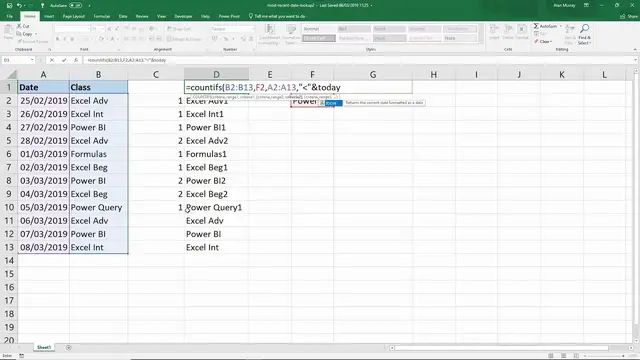640x360 pixels.
Task: Open the Page Layout tab
Action: [x=73, y=16]
